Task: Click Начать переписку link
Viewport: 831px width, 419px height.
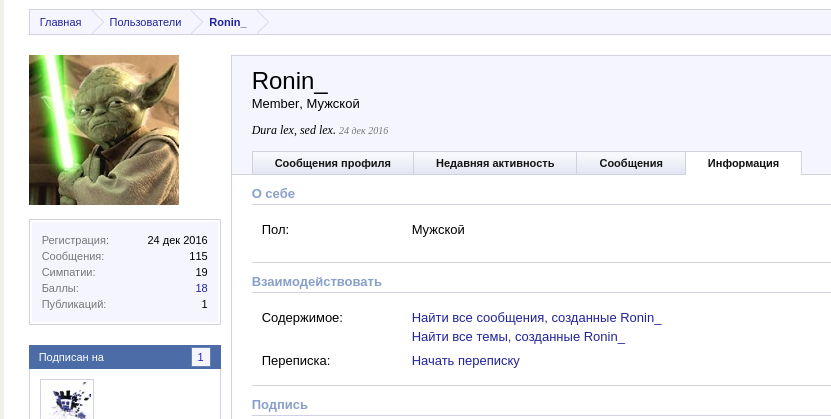Action: click(x=465, y=361)
